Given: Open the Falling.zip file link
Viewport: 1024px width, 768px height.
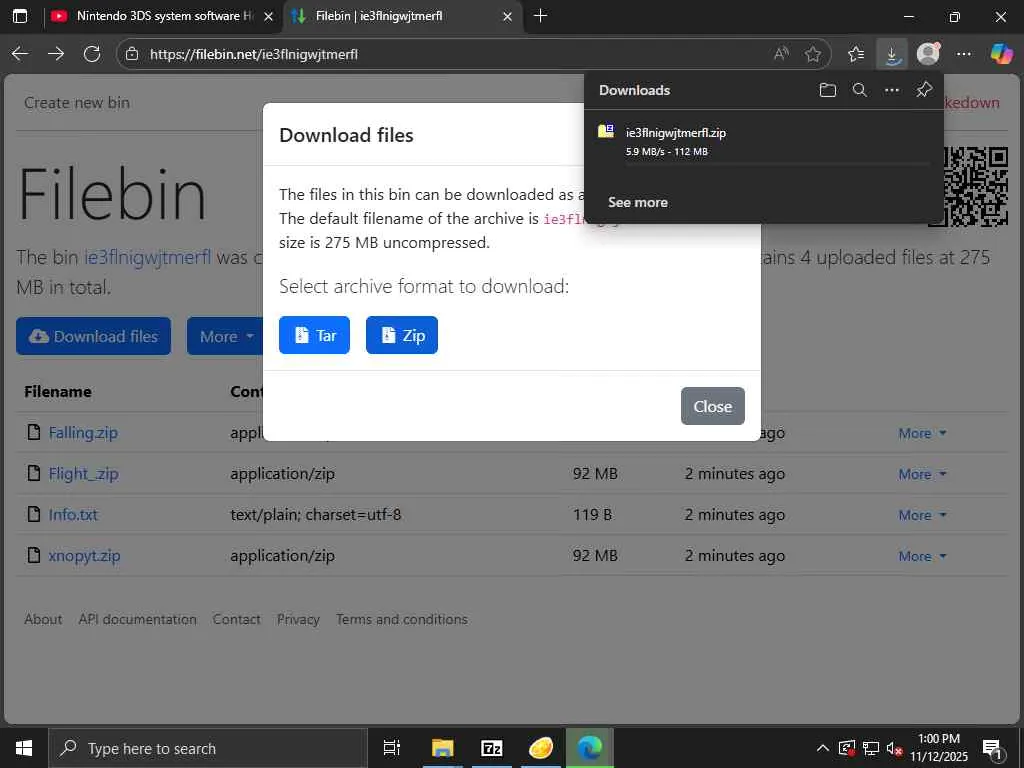Looking at the screenshot, I should (x=83, y=433).
